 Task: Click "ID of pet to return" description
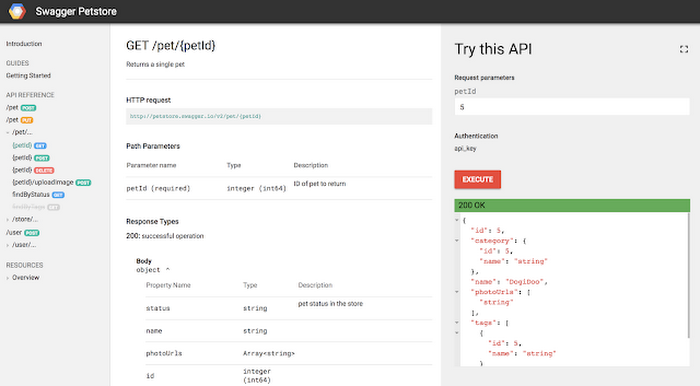coord(320,183)
